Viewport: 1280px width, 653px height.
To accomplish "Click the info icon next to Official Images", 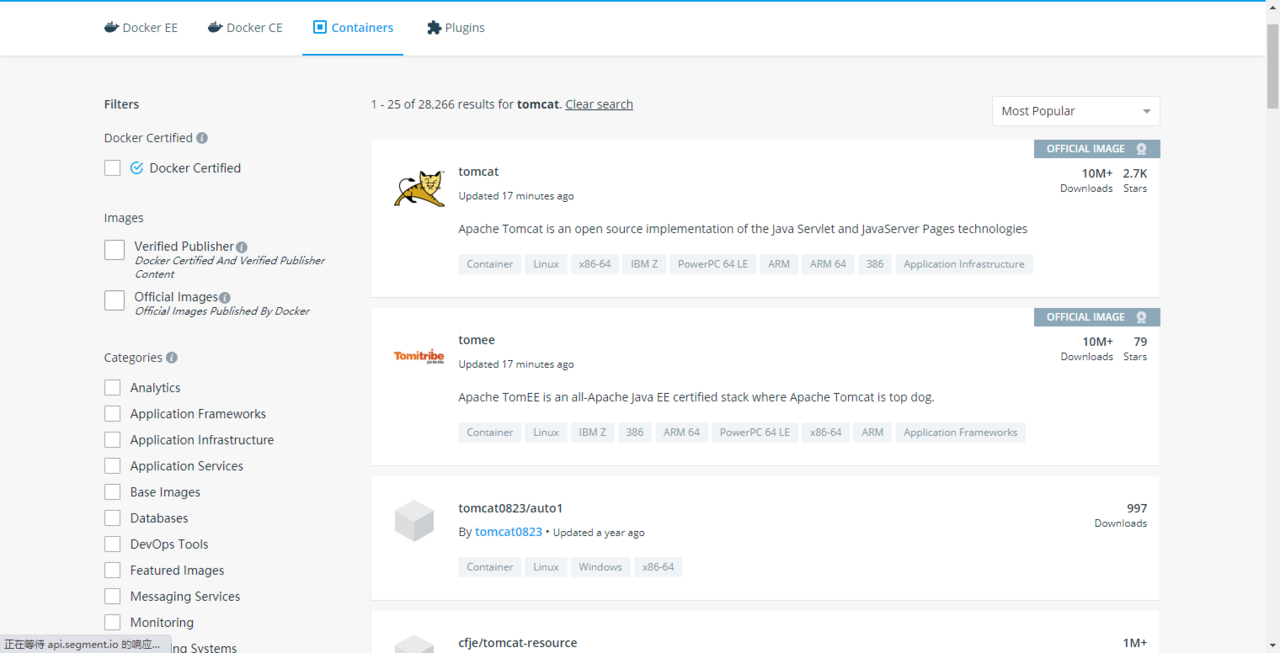I will (x=225, y=298).
